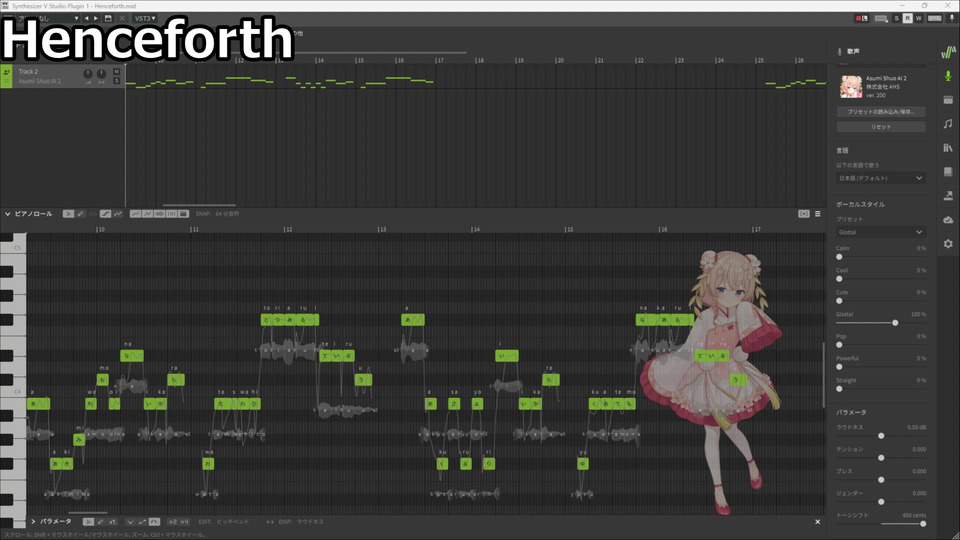
Task: Toggle the x4 zoom button in parameter toolbar
Action: point(184,522)
